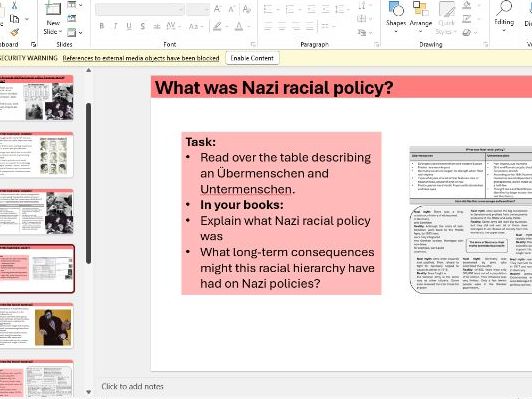Image resolution: width=532 pixels, height=399 pixels.
Task: Click the Decrease List Level icon
Action: pos(311,9)
